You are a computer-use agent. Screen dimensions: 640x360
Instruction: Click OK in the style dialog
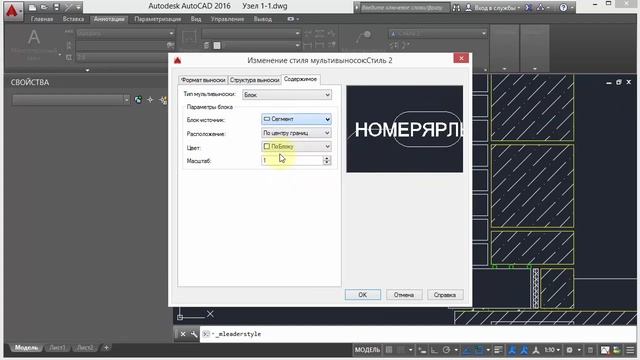[x=362, y=295]
